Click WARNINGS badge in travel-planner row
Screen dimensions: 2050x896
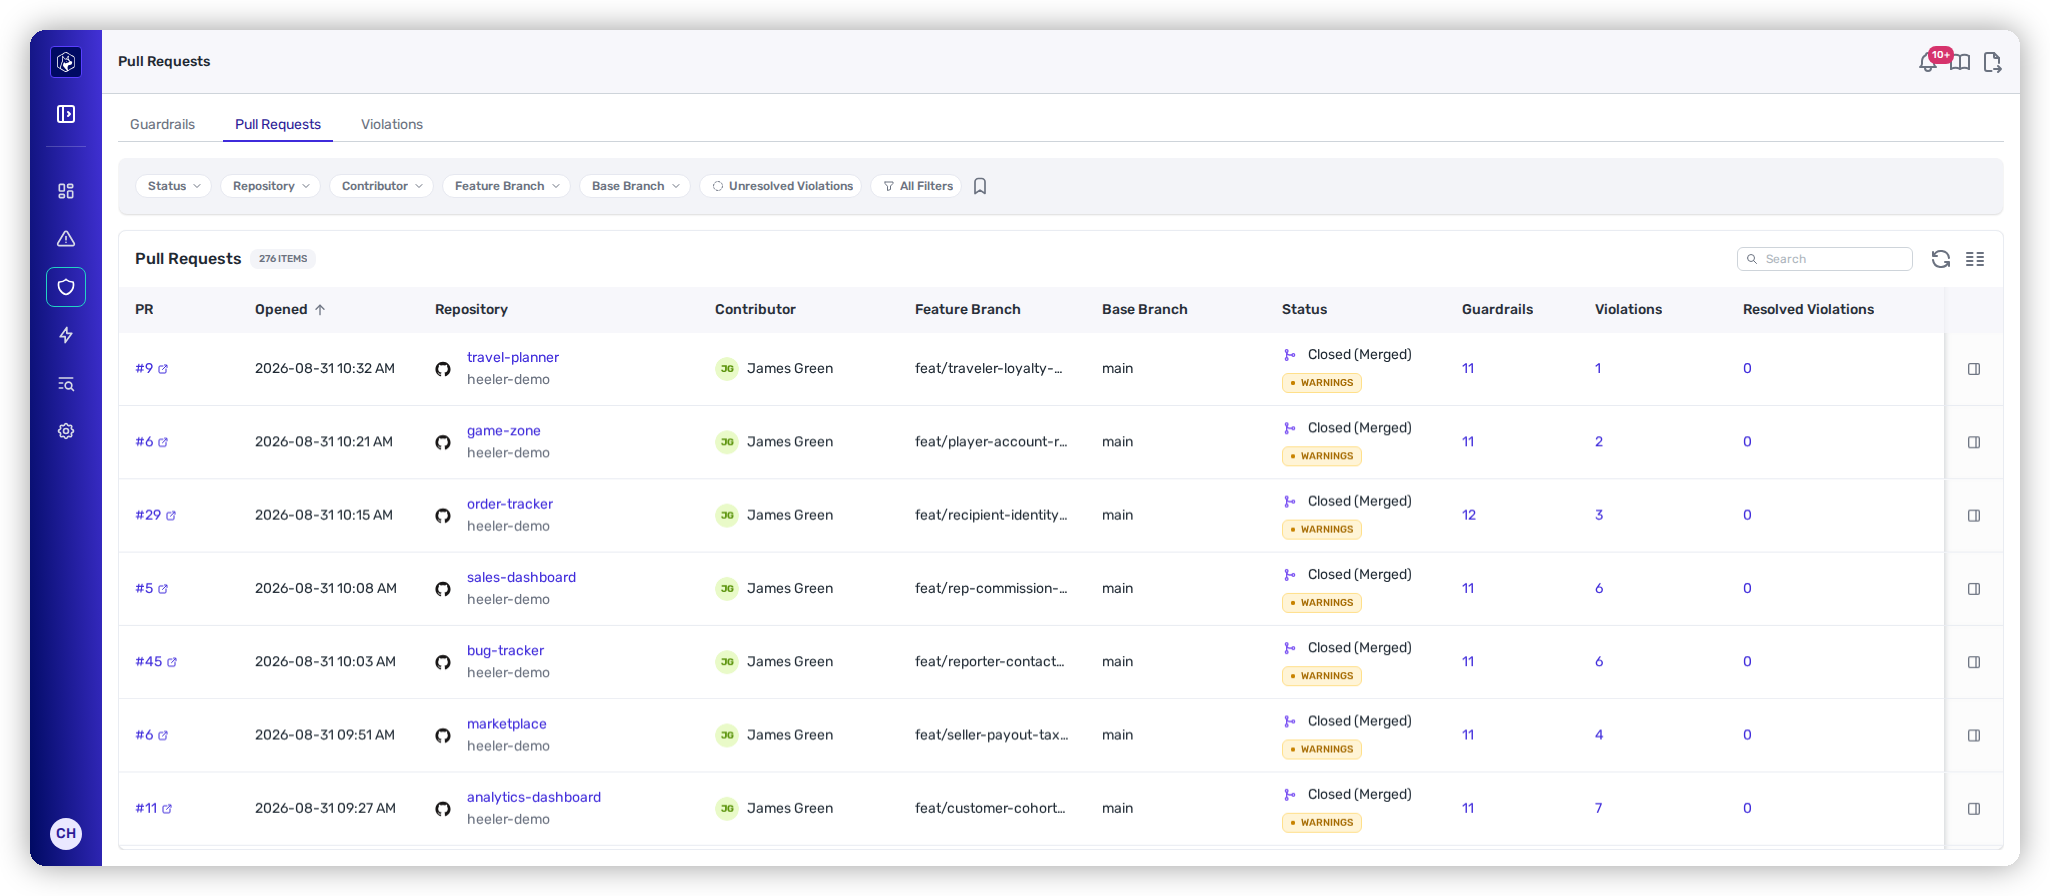[x=1322, y=383]
